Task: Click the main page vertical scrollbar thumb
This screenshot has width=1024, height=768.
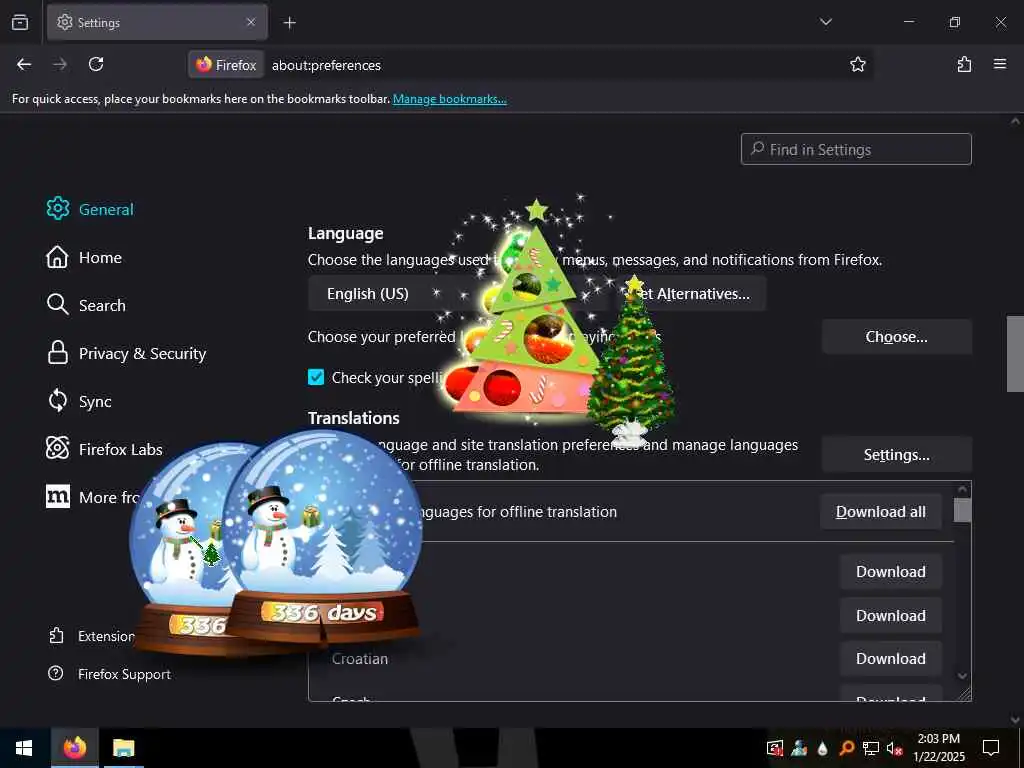Action: coord(1015,353)
